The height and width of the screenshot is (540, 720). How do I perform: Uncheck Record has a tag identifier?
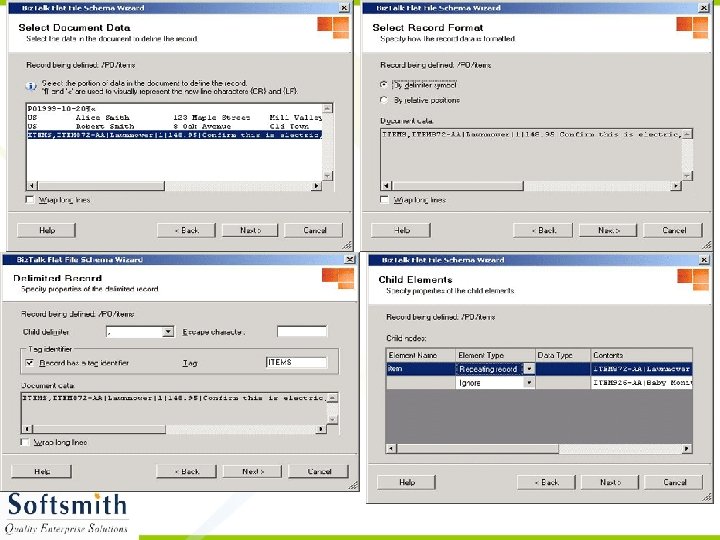point(30,363)
